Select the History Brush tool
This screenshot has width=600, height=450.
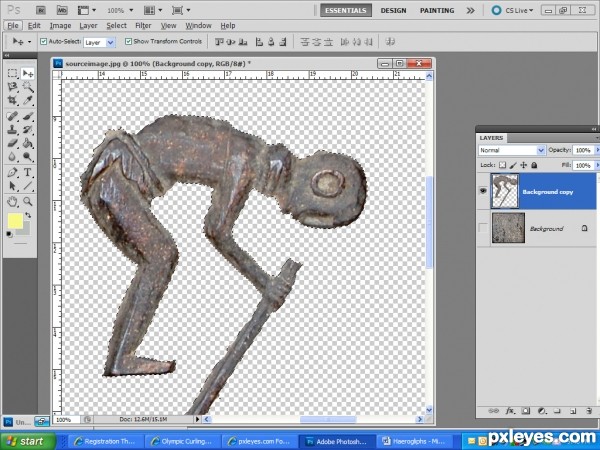28,130
